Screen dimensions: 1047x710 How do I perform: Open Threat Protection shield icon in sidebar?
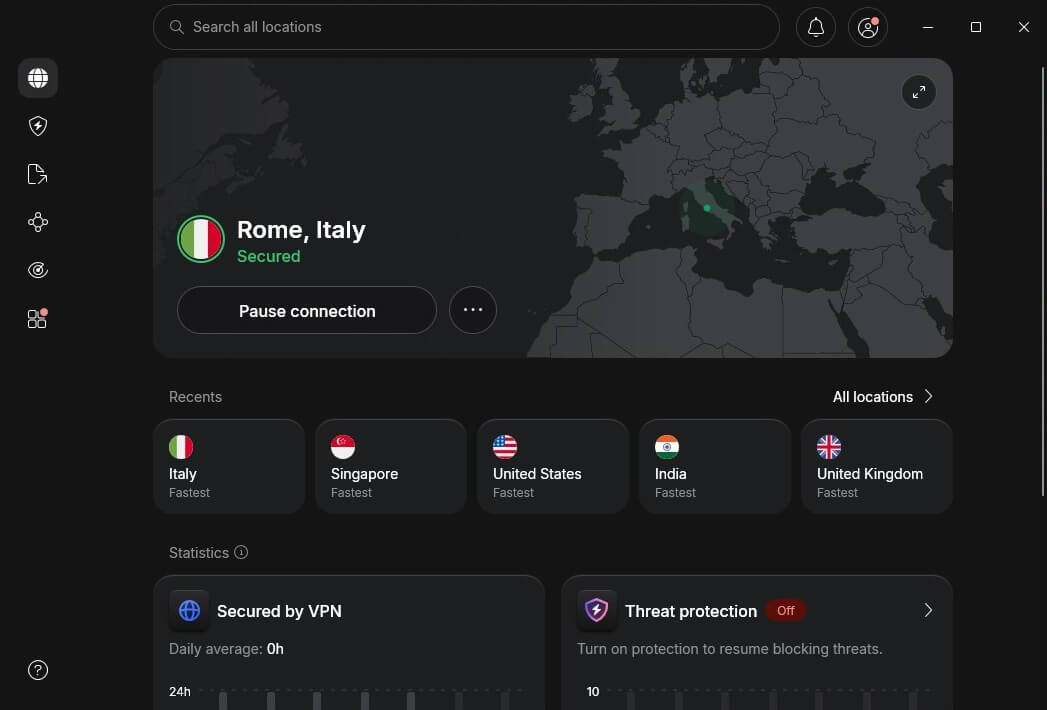(38, 126)
